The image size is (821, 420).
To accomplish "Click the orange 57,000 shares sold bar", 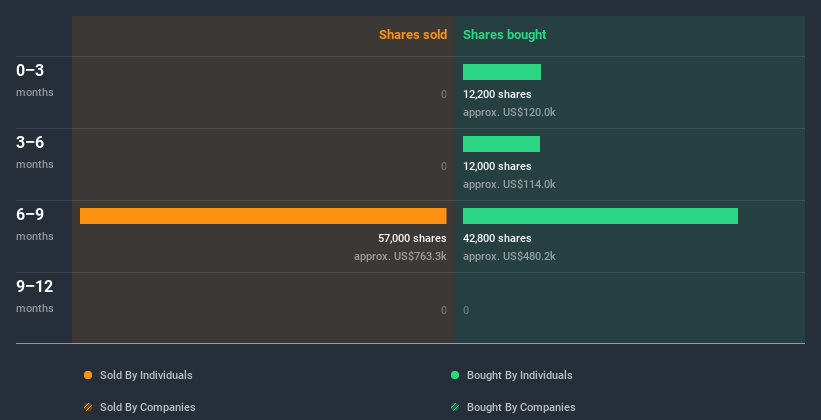I will (x=263, y=216).
